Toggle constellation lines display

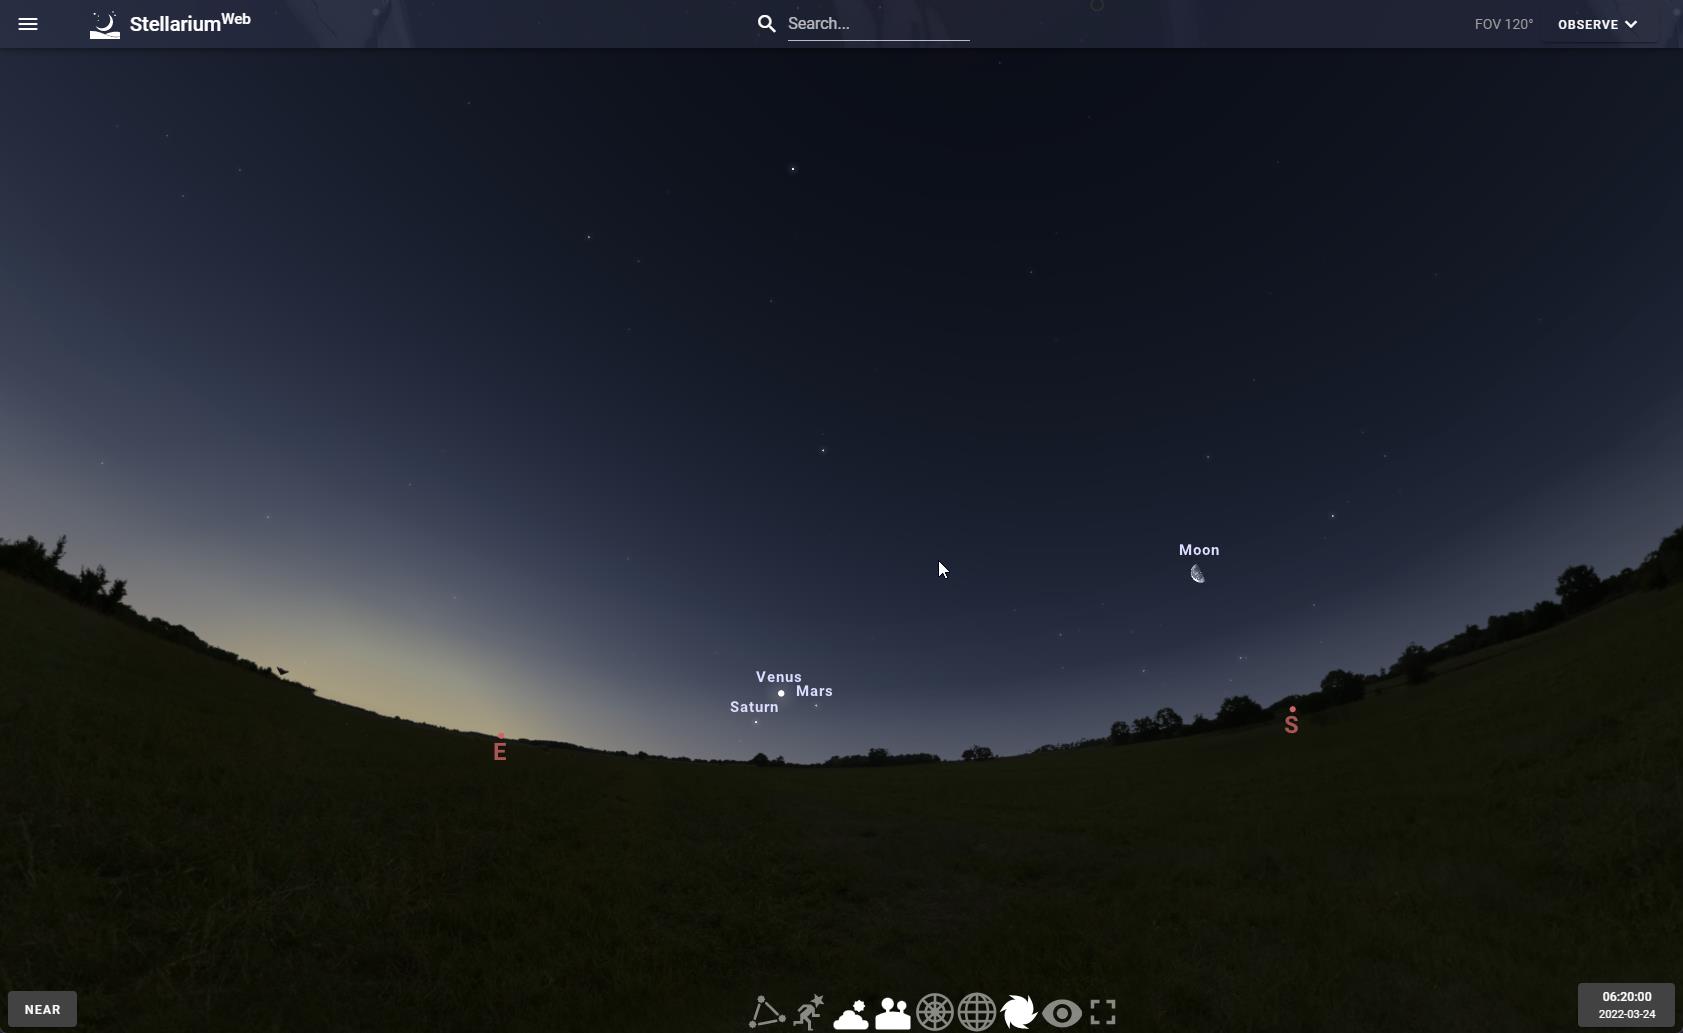point(767,1012)
